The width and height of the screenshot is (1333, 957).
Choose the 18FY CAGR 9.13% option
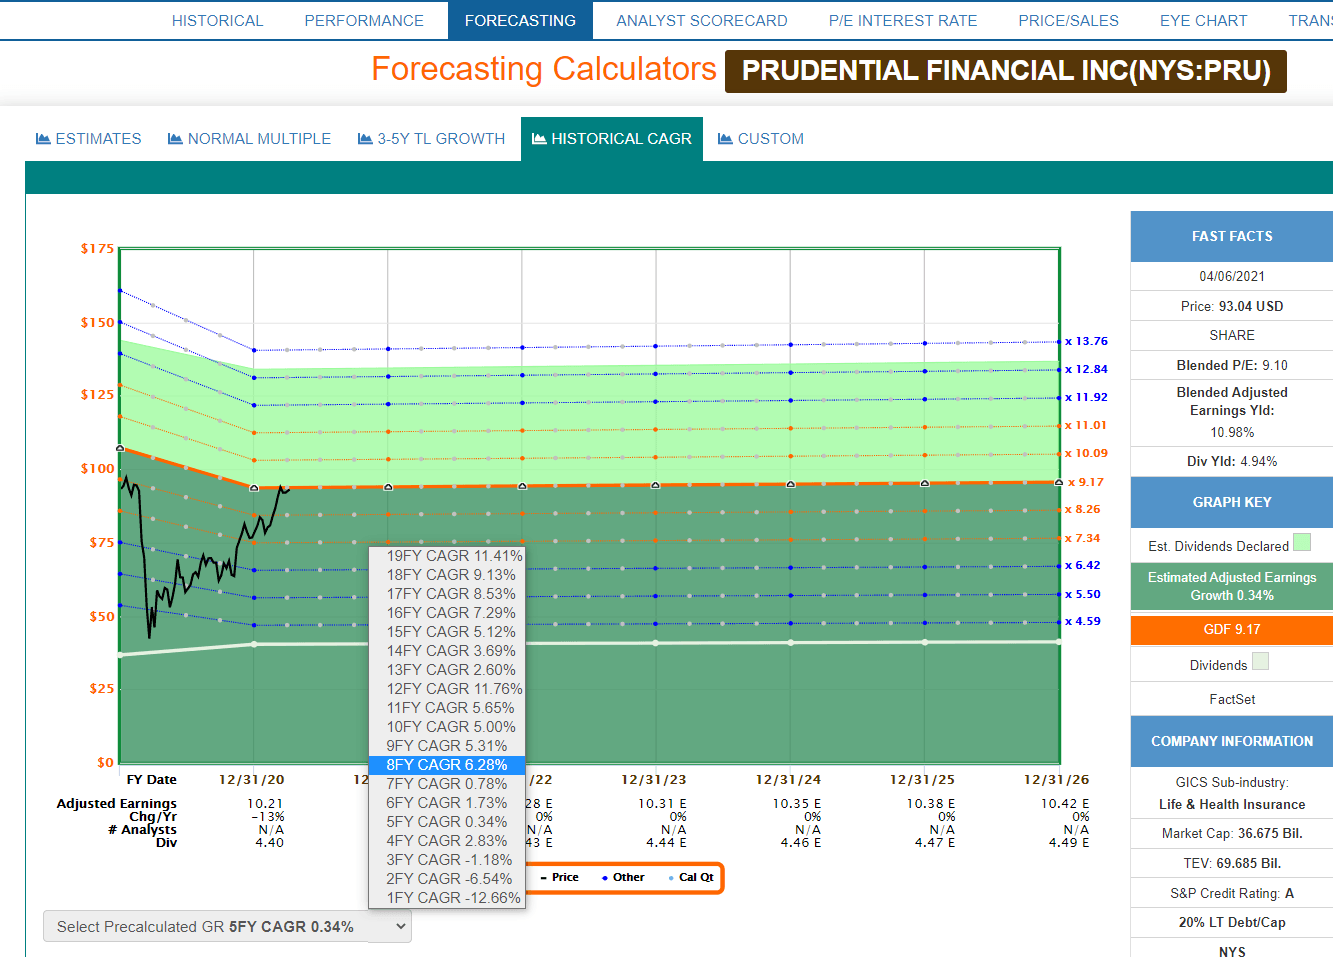tap(447, 575)
